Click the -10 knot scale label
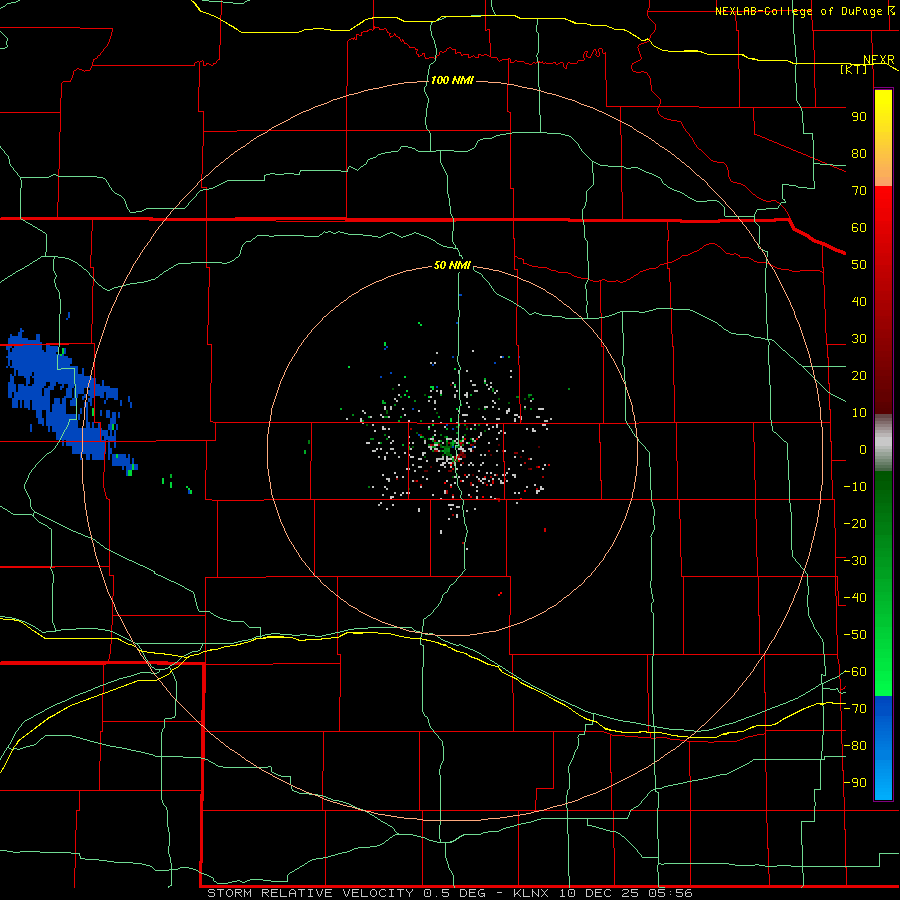This screenshot has width=900, height=900. click(855, 487)
